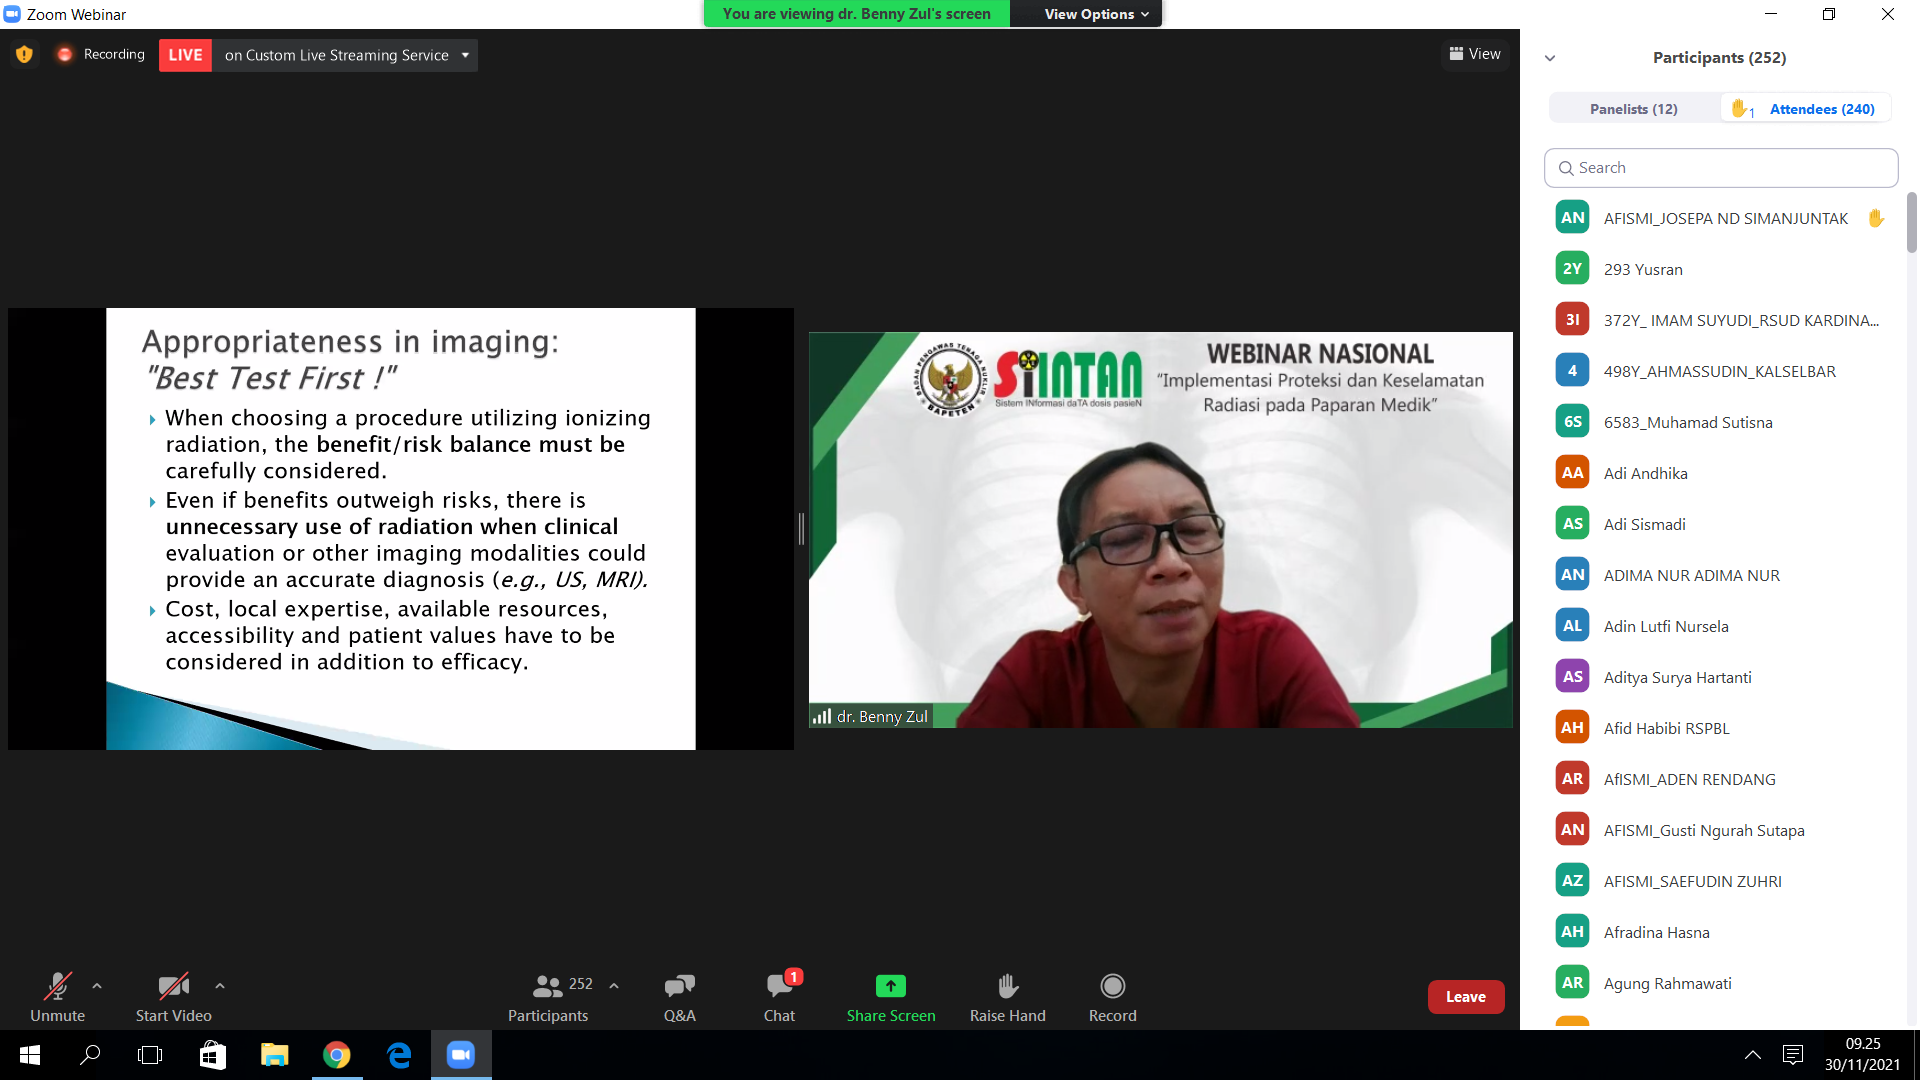The height and width of the screenshot is (1080, 1920).
Task: Leave the webinar
Action: [1466, 997]
